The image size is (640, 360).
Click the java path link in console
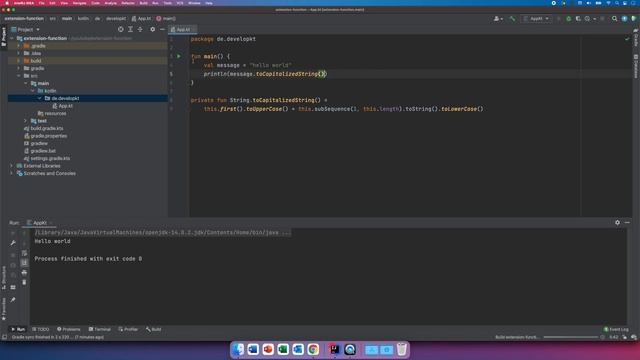163,233
